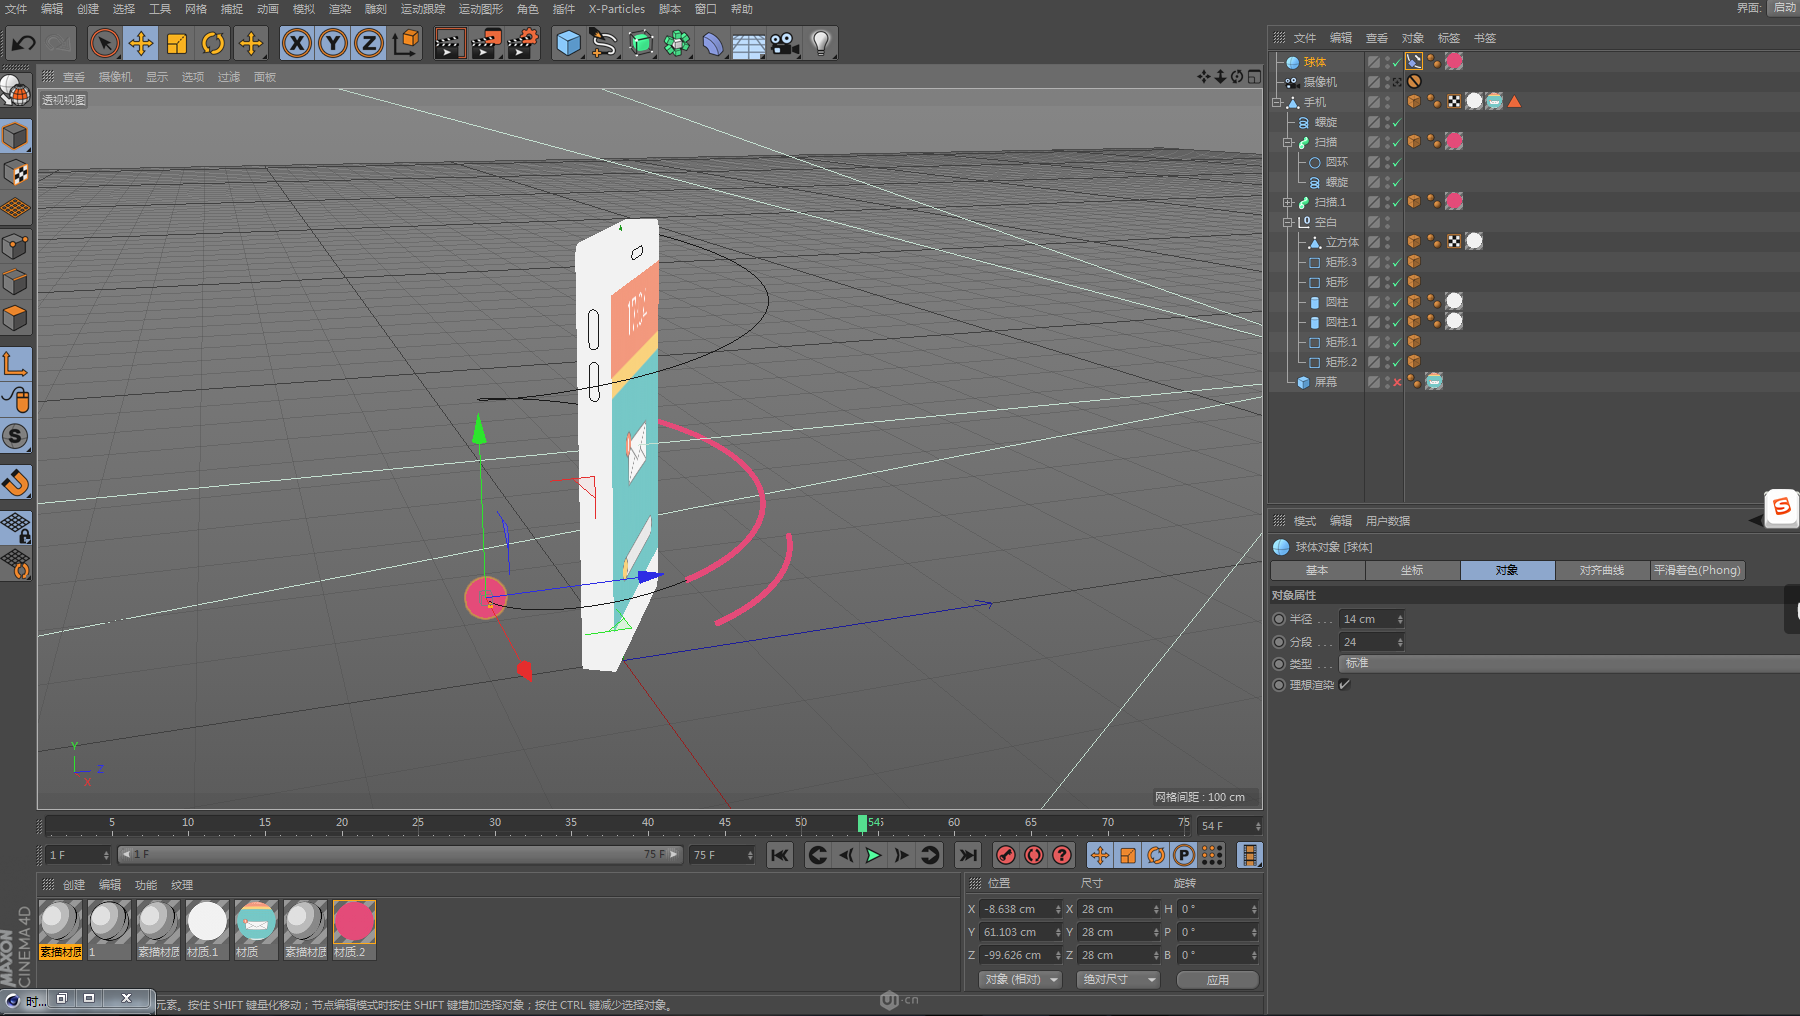The width and height of the screenshot is (1800, 1016).
Task: Toggle the Y axis lock button
Action: tap(333, 43)
